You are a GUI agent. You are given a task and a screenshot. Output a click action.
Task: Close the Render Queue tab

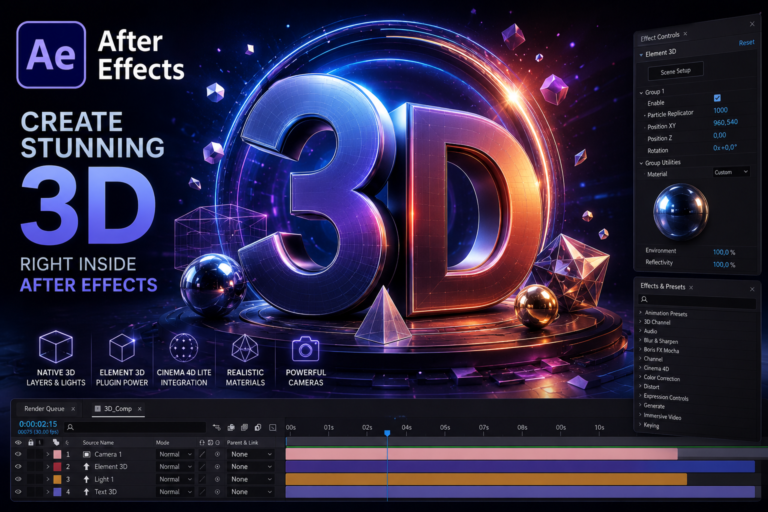[x=73, y=409]
